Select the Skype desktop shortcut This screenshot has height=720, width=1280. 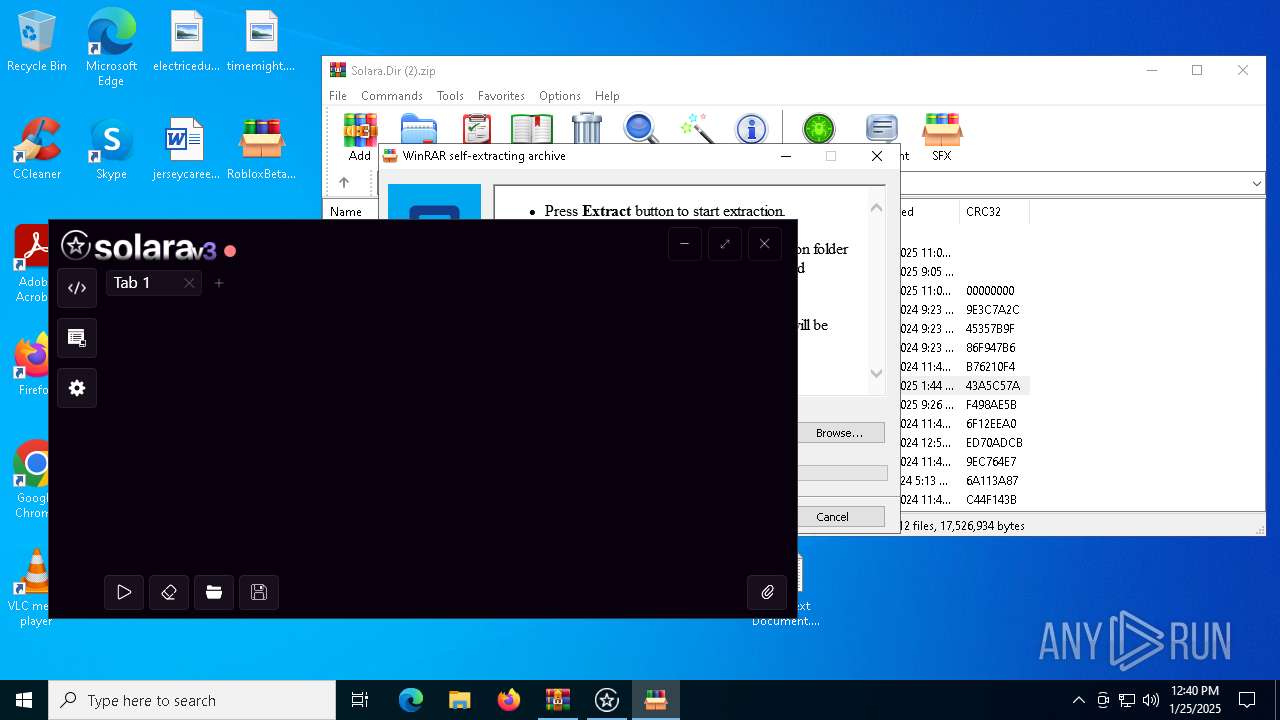(111, 148)
